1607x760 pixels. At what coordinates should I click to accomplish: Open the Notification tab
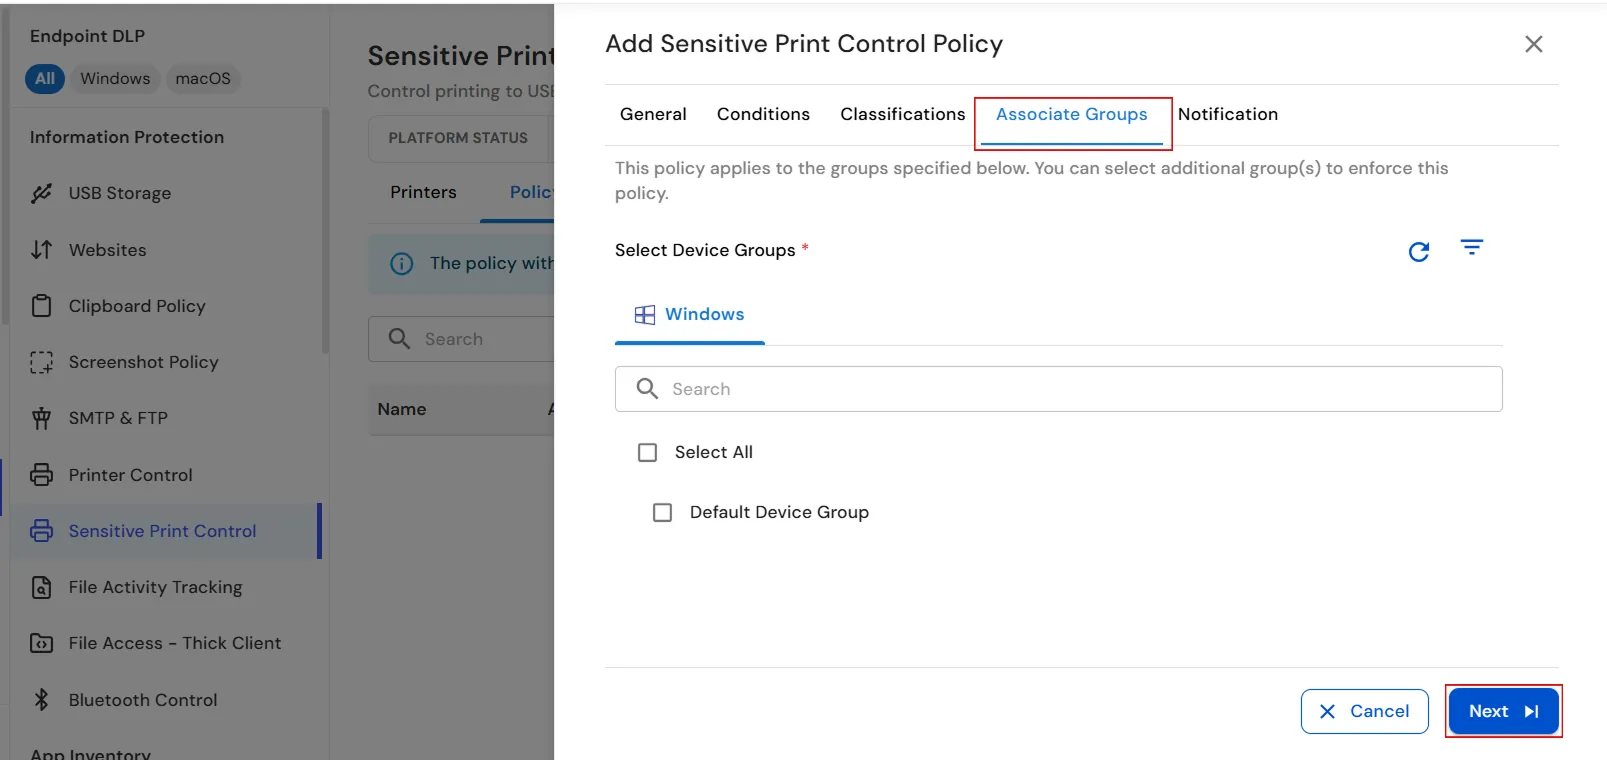(x=1228, y=115)
